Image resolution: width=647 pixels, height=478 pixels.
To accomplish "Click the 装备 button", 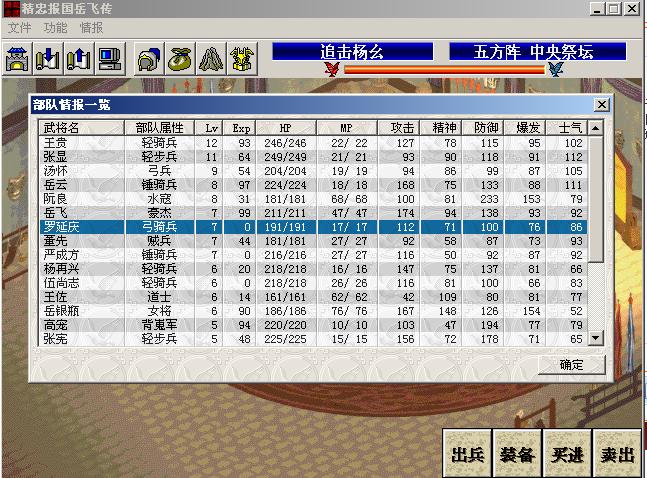I will point(517,454).
